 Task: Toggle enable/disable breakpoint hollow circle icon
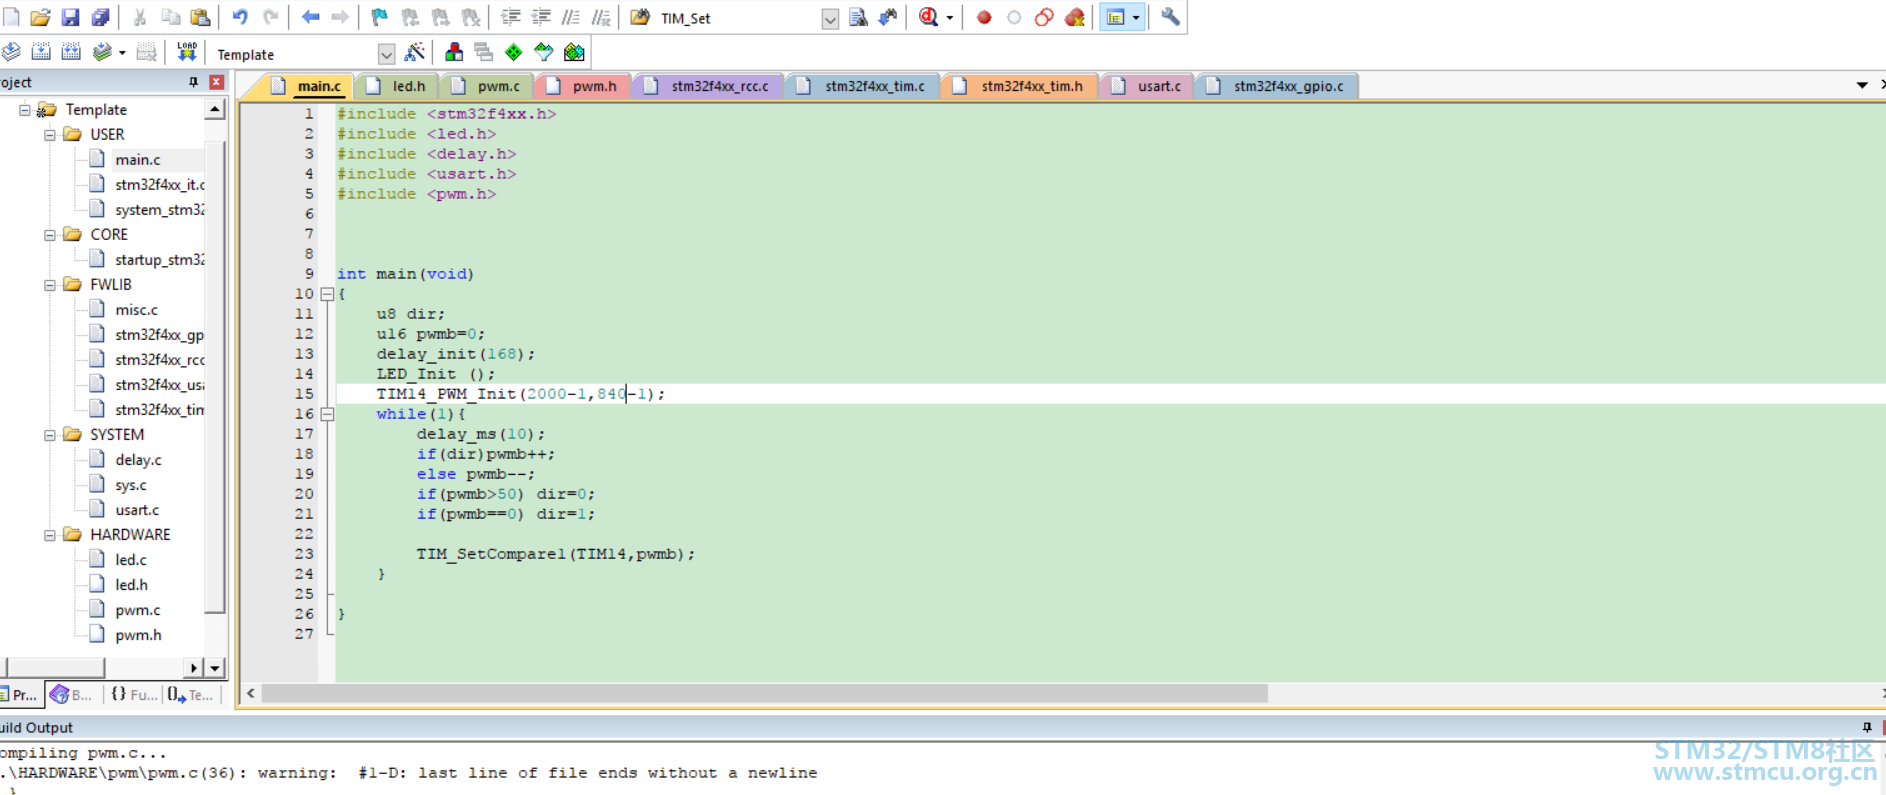click(1014, 17)
